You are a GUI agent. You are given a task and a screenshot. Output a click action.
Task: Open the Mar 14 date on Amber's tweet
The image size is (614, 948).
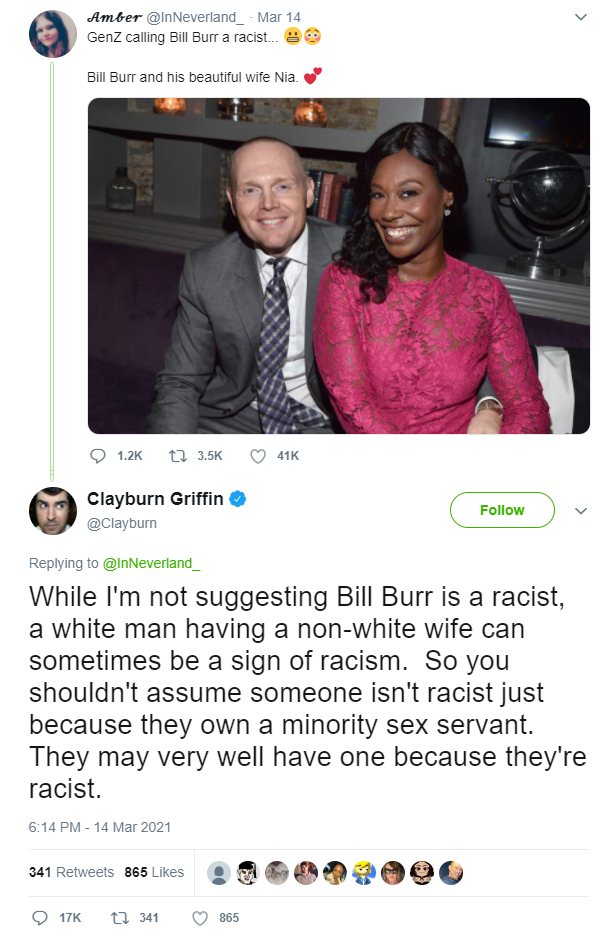click(279, 17)
